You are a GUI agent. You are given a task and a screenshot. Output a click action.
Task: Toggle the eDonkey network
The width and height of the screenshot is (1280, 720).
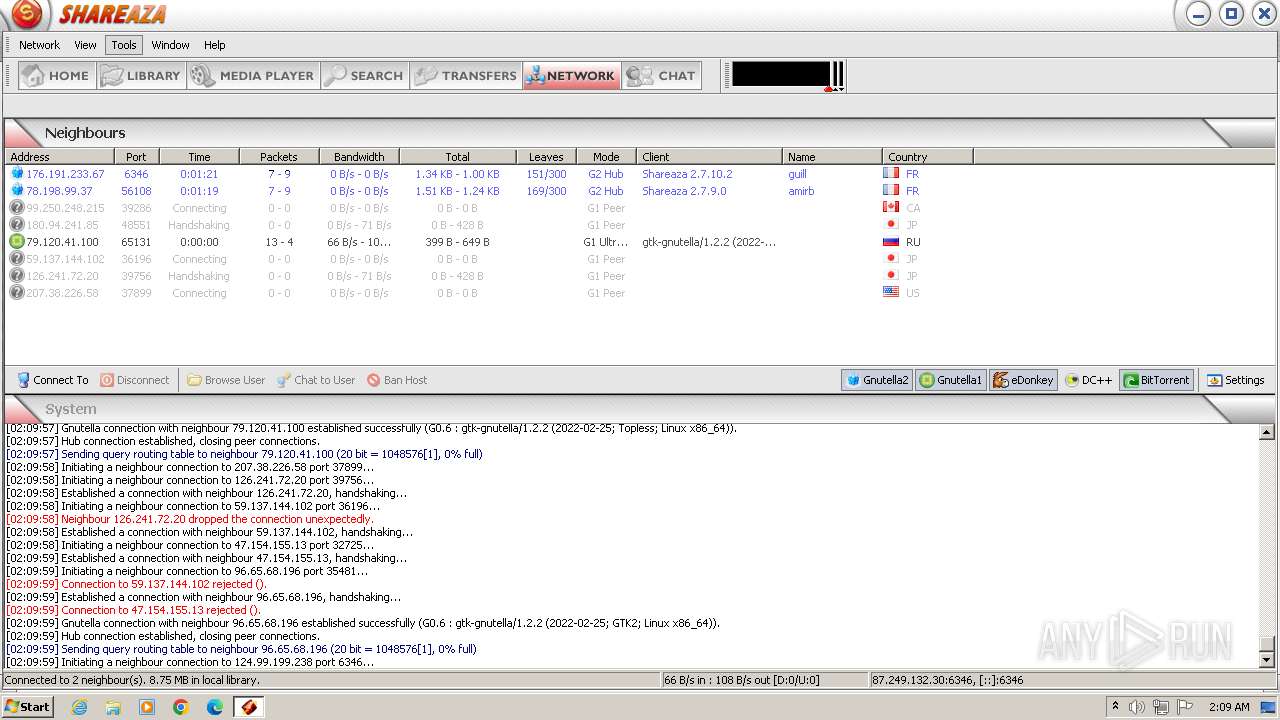1024,380
